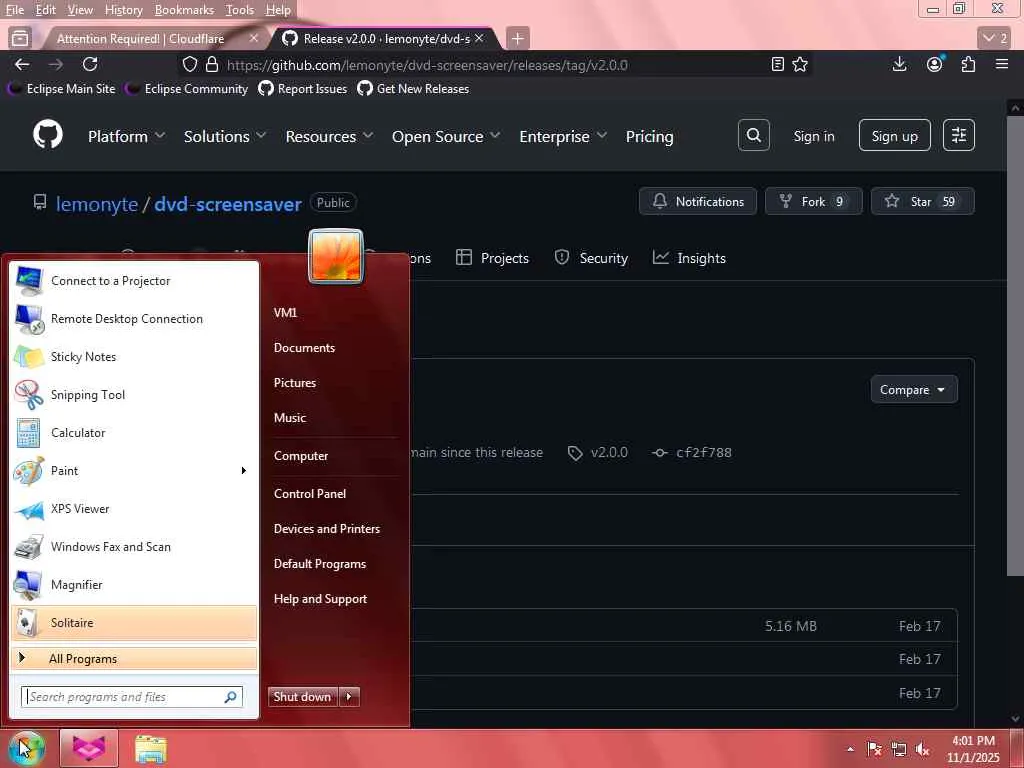This screenshot has height=768, width=1024.
Task: Open the History menu
Action: tap(123, 10)
